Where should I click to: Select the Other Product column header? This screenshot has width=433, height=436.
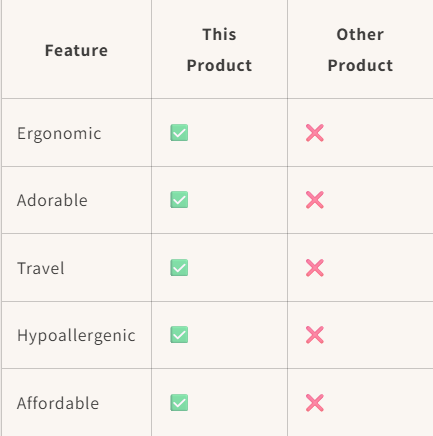(x=360, y=50)
